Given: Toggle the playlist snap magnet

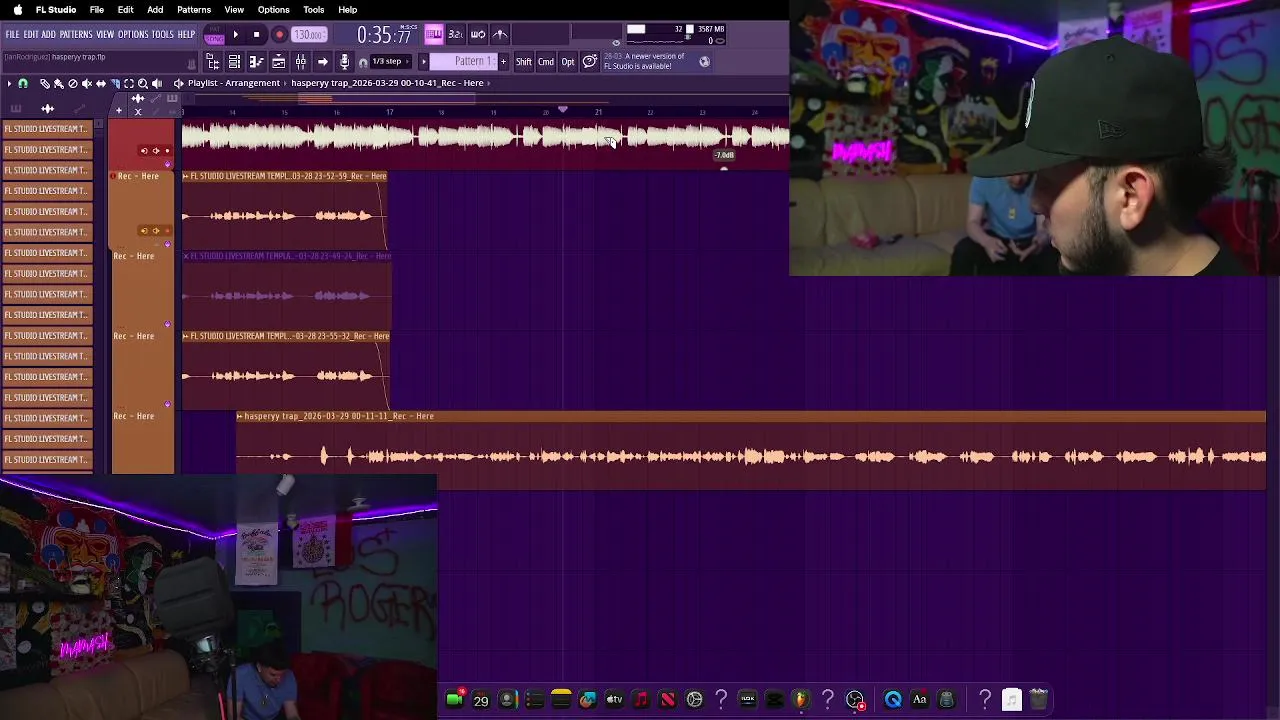Looking at the screenshot, I should click(x=23, y=84).
